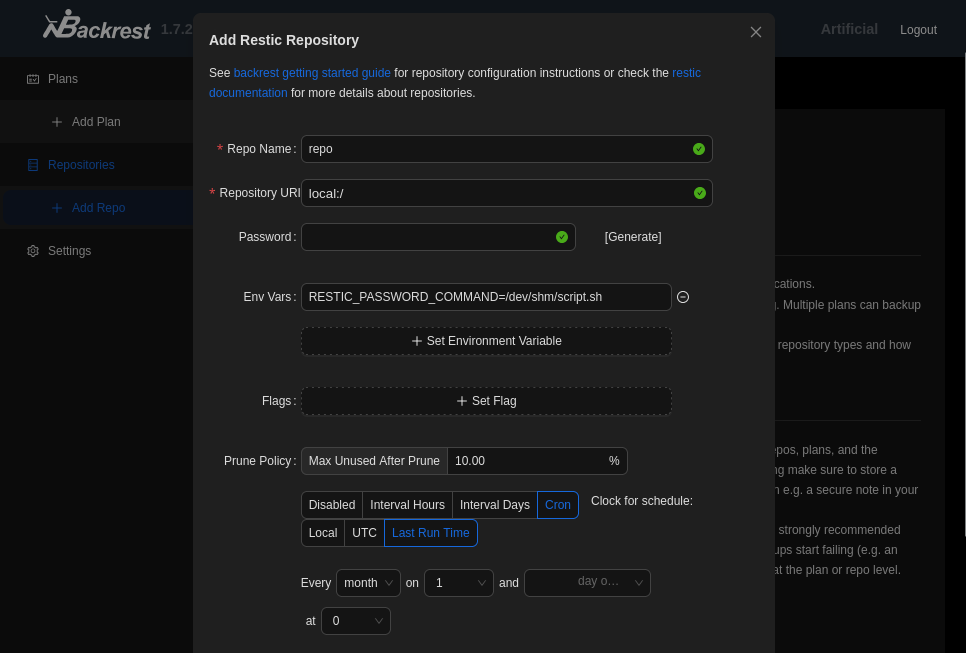966x653 pixels.
Task: Close the Add Restic Repository dialog
Action: click(x=756, y=32)
